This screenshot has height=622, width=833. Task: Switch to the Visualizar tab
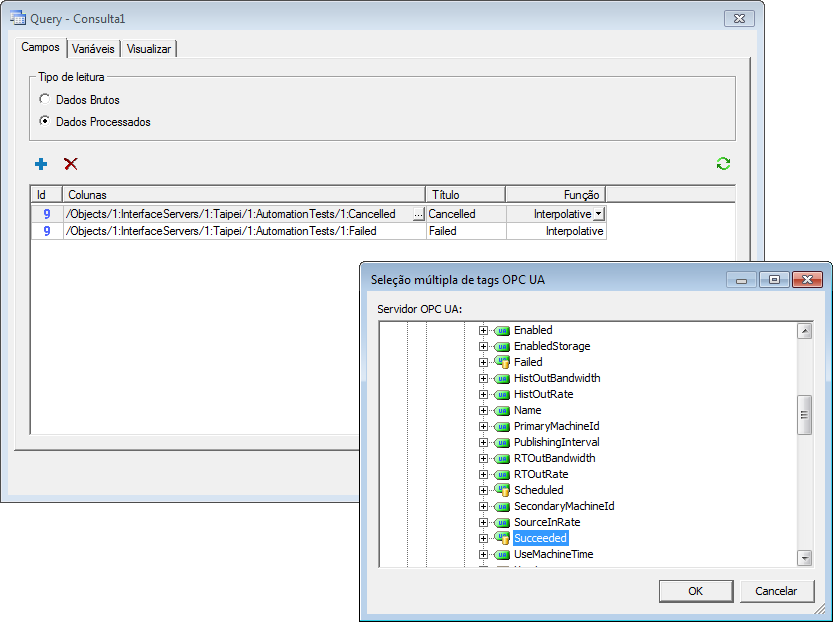(x=149, y=49)
